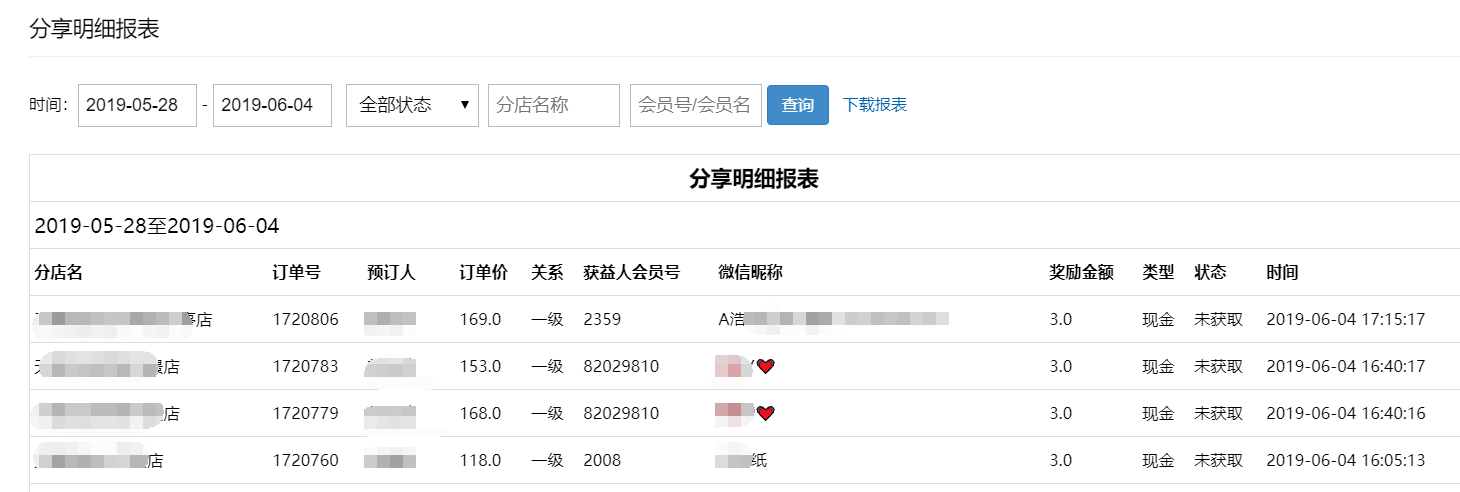Click the timestamp 2019-06-04 17:15:17
This screenshot has height=492, width=1460.
point(1345,319)
